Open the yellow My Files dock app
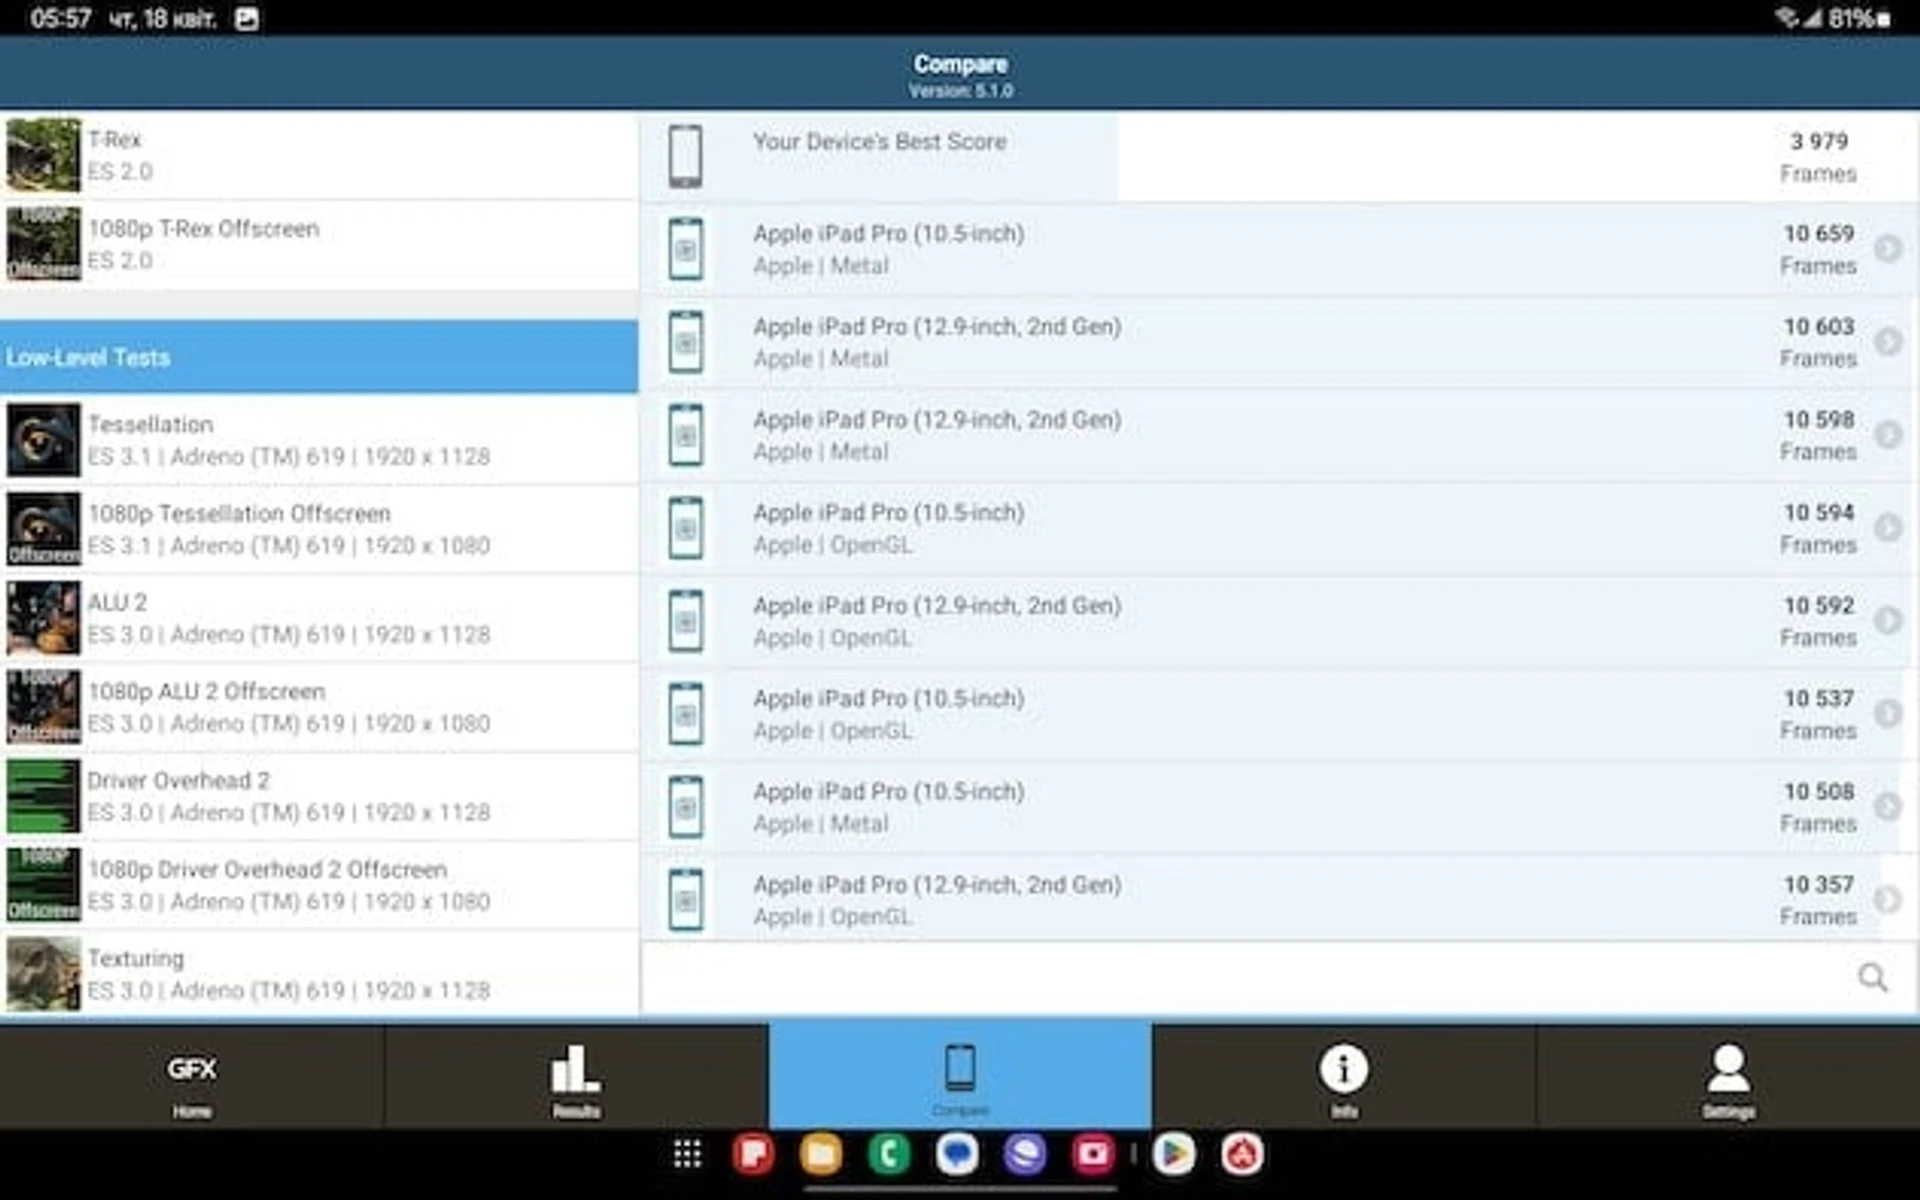 pos(821,1154)
